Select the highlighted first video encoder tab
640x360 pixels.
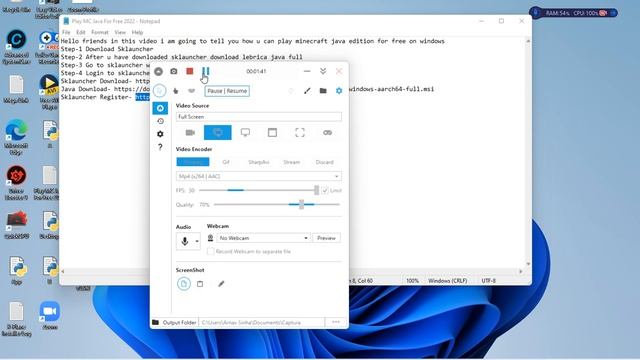coord(193,162)
